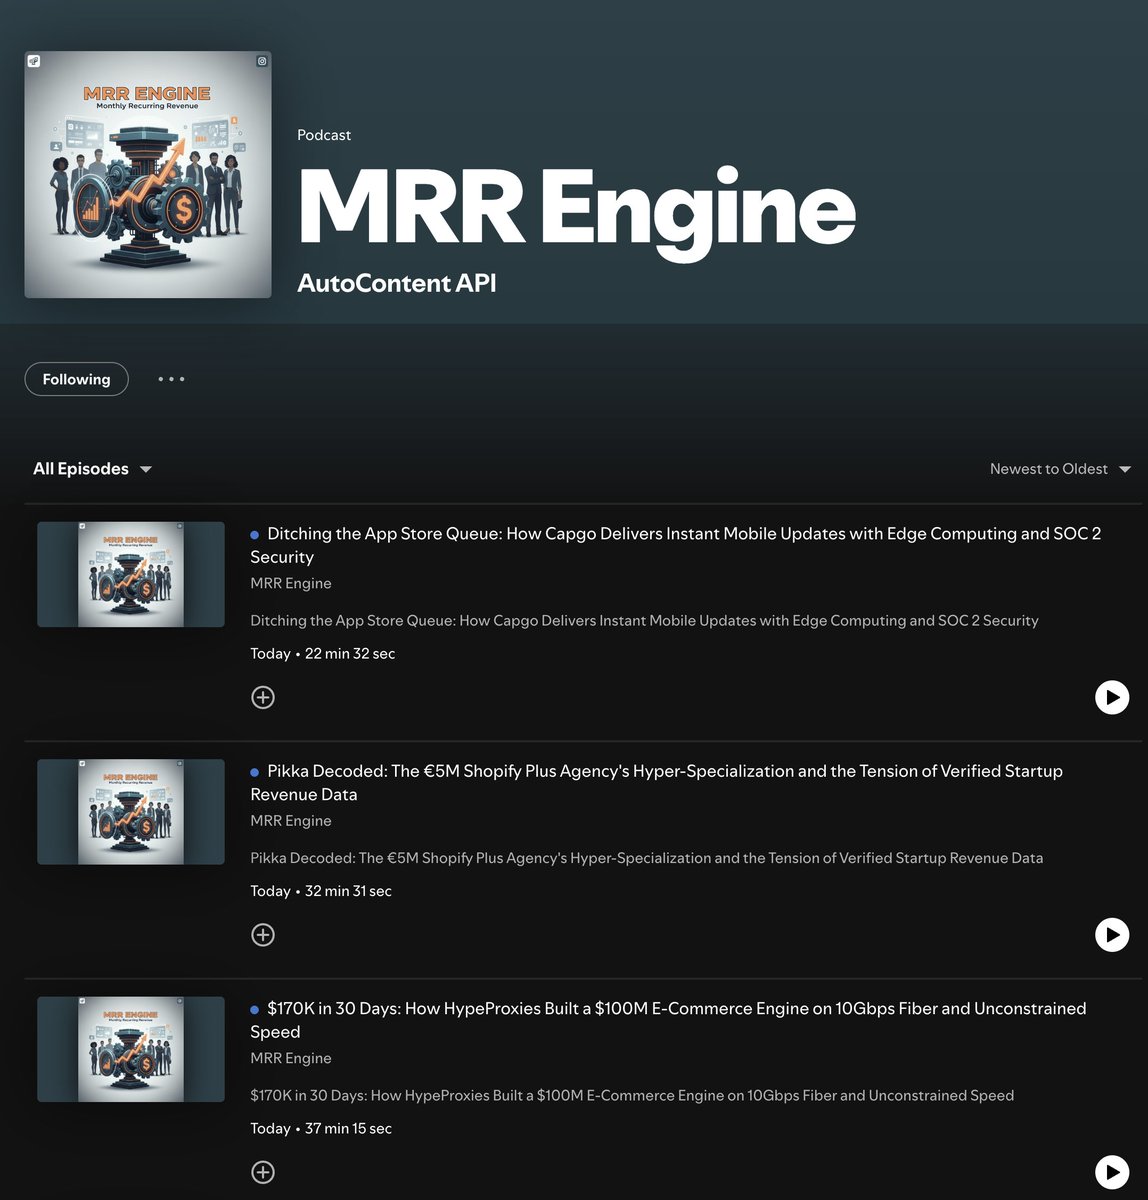Click the Capgo episode description text
Viewport: 1148px width, 1200px height.
(644, 620)
